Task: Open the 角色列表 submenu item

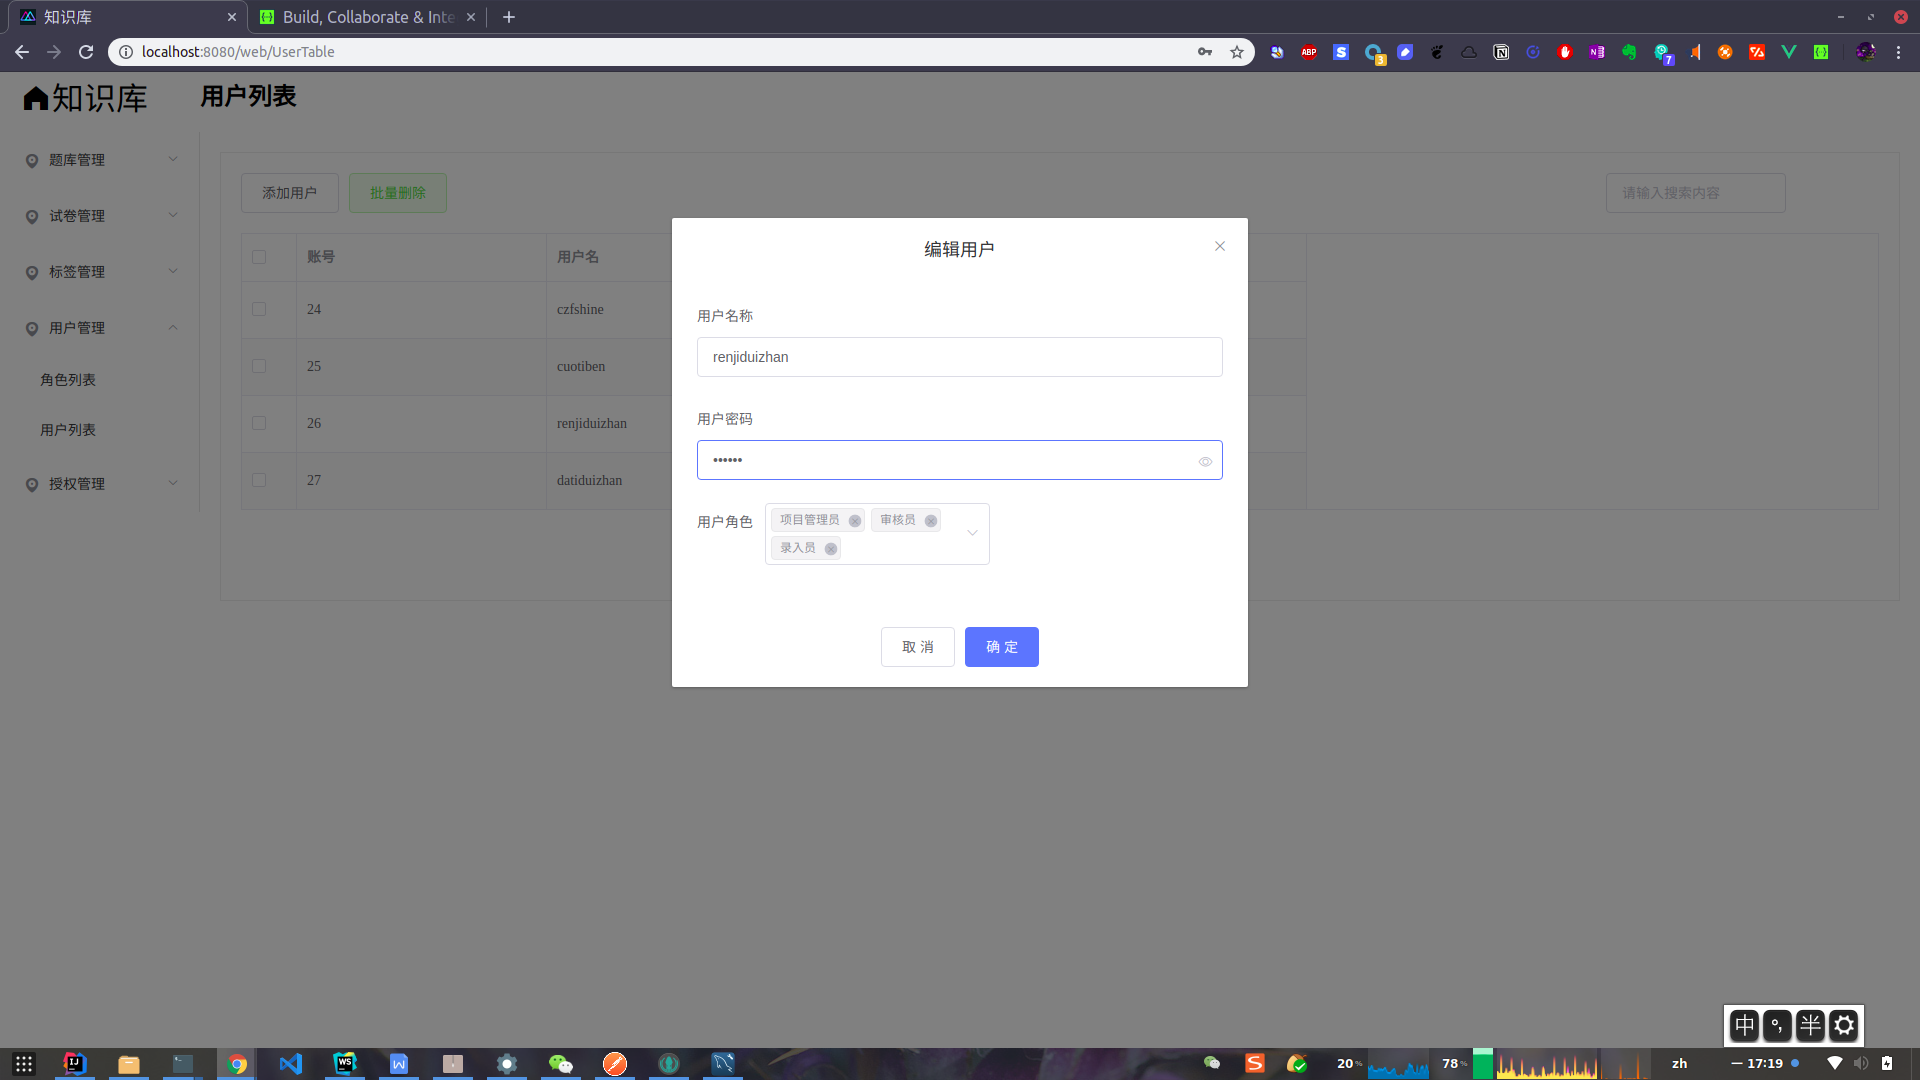Action: (x=68, y=380)
